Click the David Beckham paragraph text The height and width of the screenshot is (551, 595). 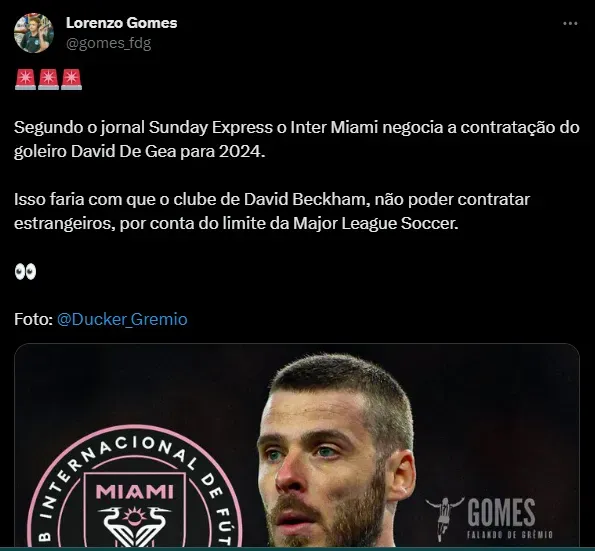[x=272, y=211]
